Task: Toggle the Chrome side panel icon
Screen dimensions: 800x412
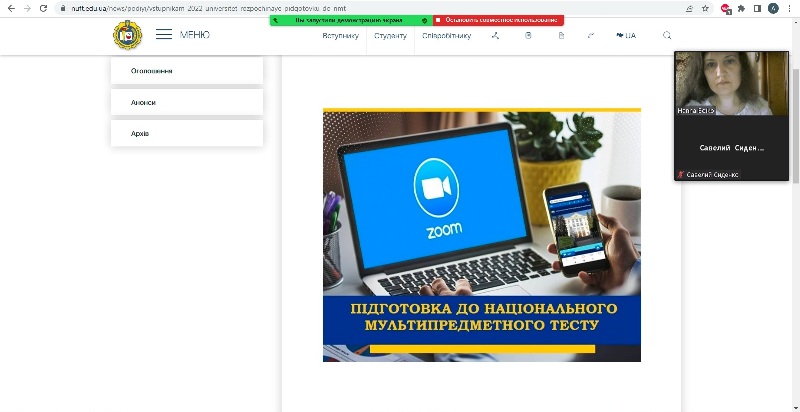Action: click(x=756, y=8)
